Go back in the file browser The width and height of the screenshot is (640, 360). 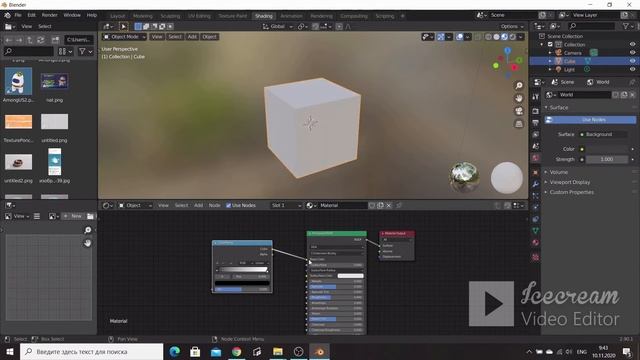click(x=9, y=40)
